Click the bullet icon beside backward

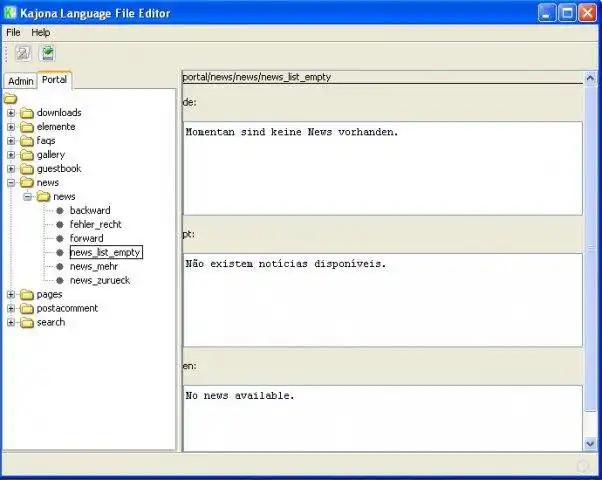coord(60,210)
